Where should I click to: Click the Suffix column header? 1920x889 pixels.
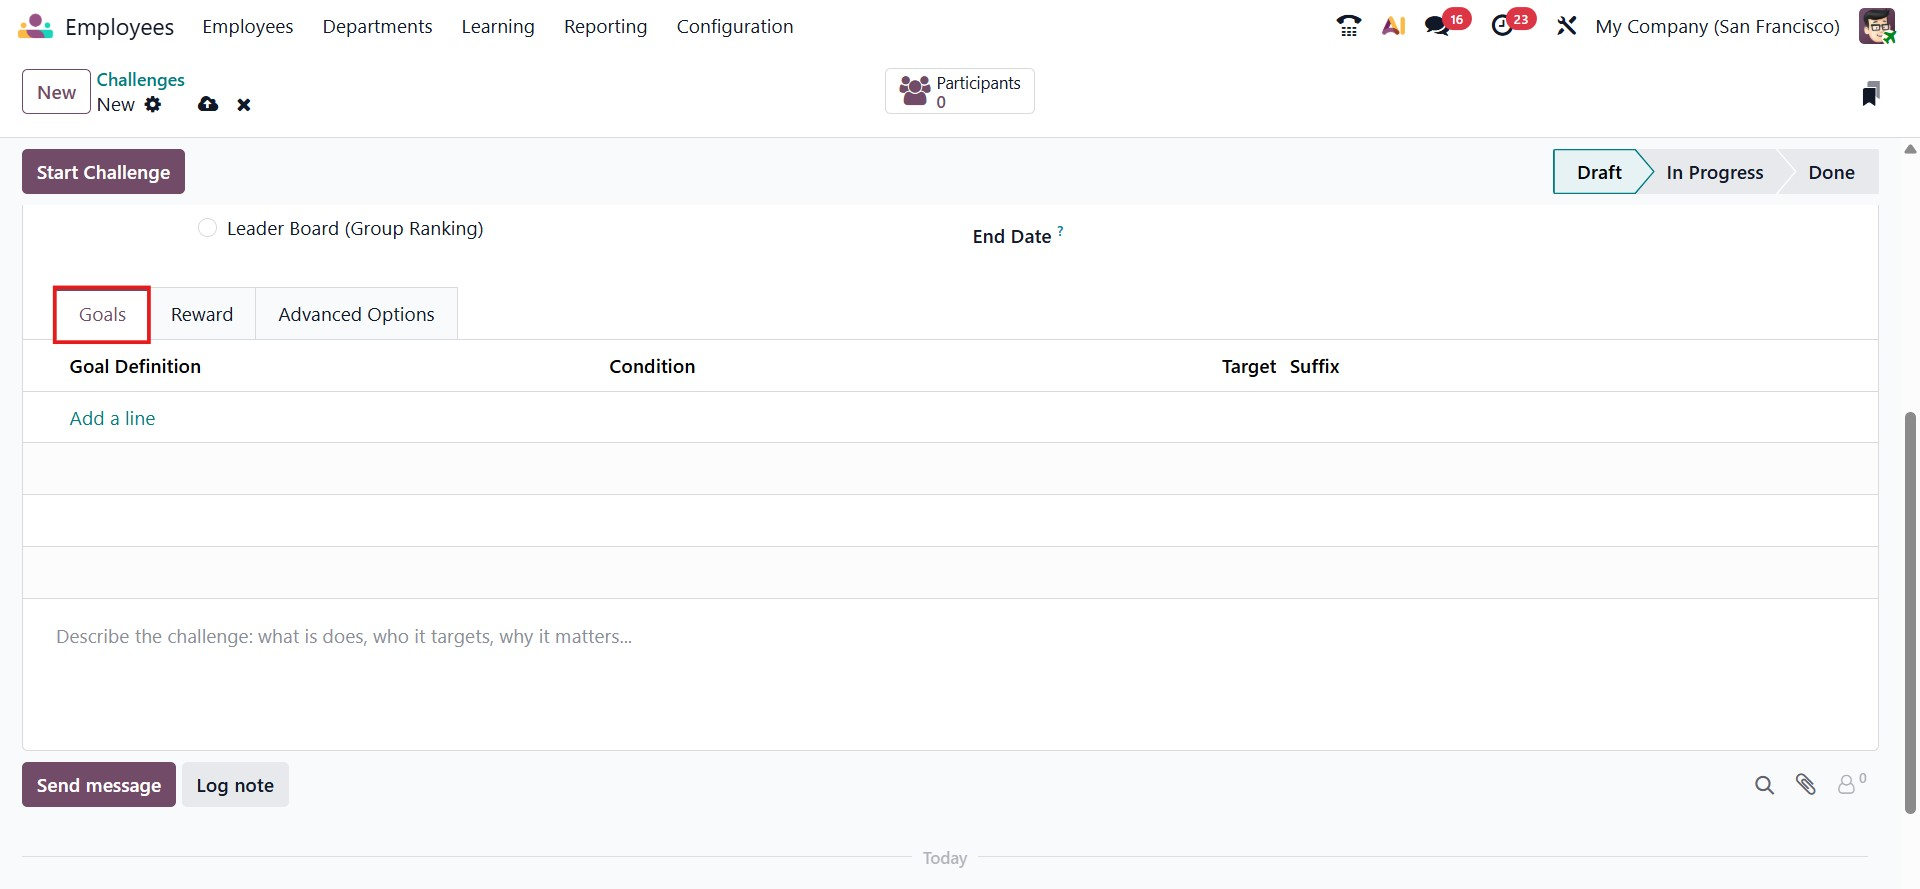(x=1314, y=366)
